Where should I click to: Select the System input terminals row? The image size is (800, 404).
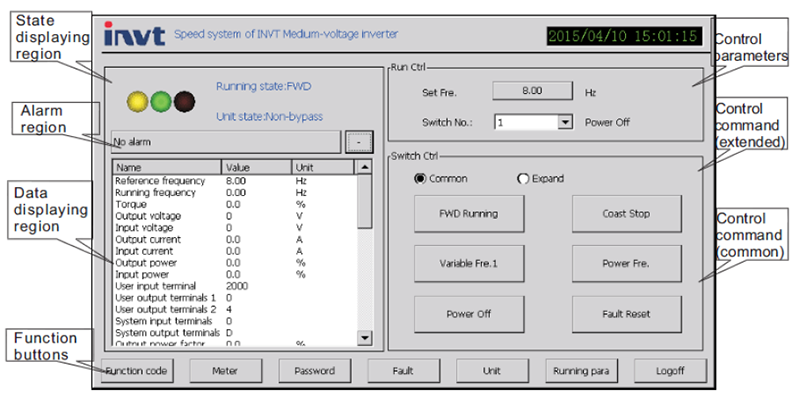click(x=235, y=321)
